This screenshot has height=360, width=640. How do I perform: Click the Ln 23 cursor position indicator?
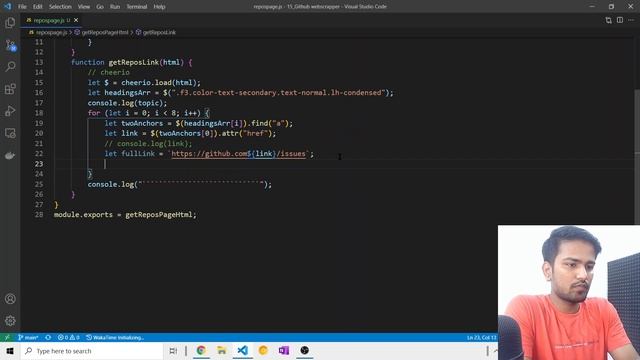click(x=482, y=338)
